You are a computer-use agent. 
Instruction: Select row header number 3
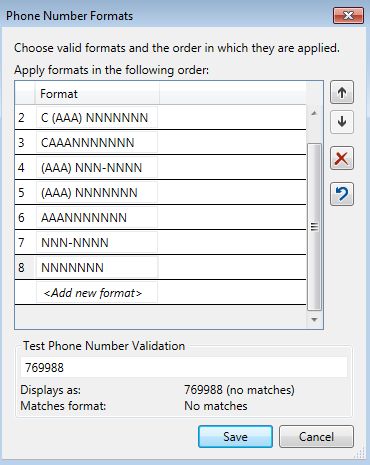coord(25,143)
